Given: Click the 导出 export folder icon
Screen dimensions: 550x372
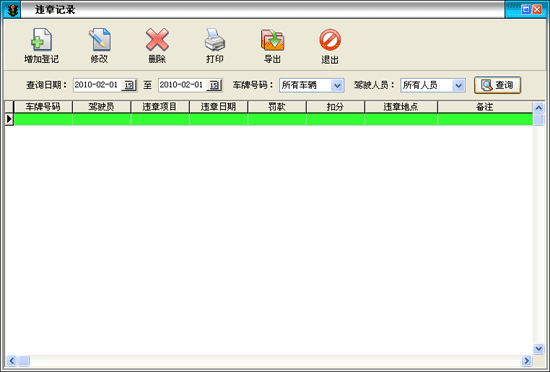Looking at the screenshot, I should pyautogui.click(x=272, y=39).
